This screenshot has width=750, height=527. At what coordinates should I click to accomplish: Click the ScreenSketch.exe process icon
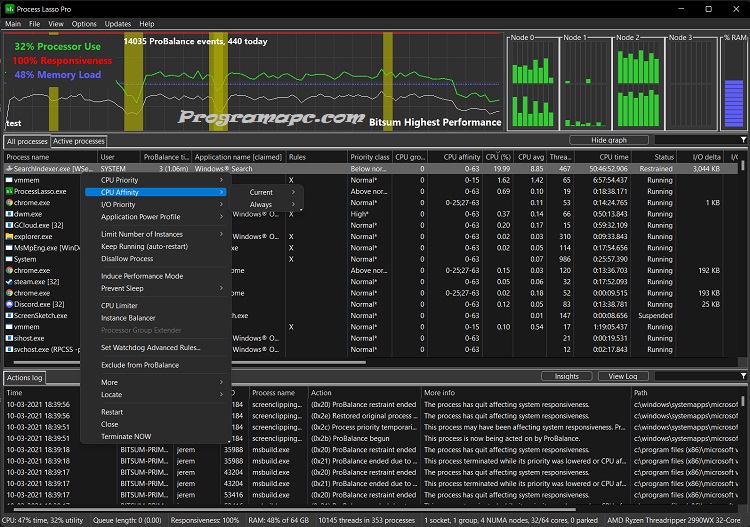pyautogui.click(x=9, y=315)
